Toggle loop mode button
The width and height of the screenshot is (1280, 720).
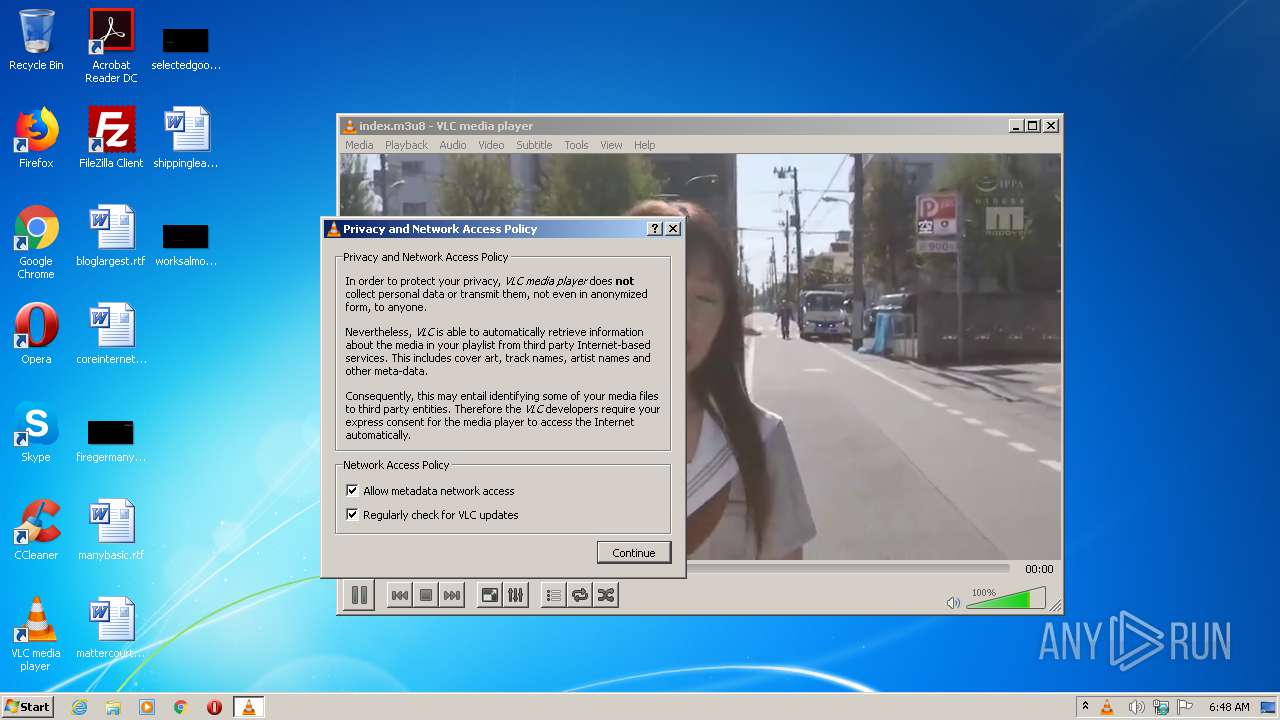pyautogui.click(x=580, y=595)
